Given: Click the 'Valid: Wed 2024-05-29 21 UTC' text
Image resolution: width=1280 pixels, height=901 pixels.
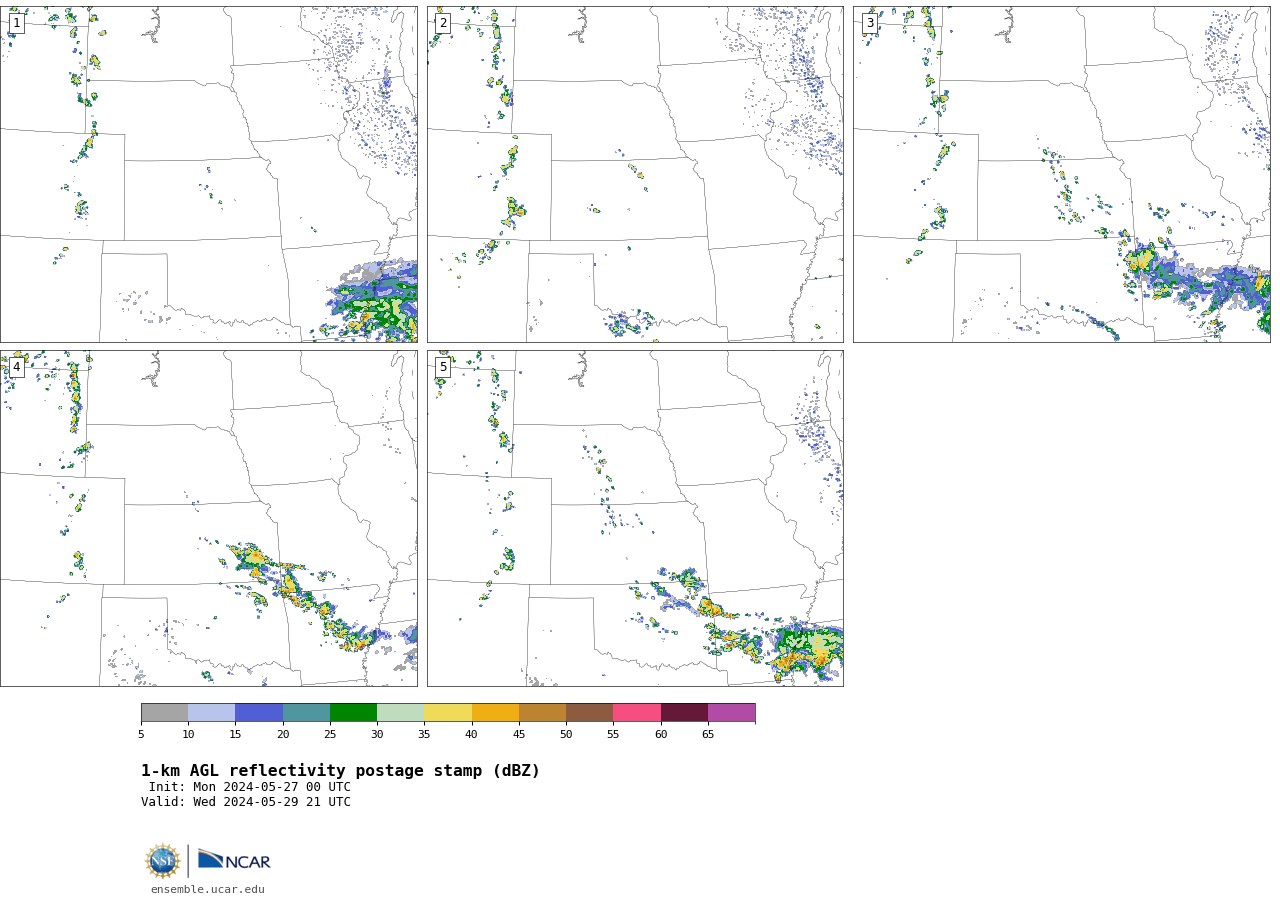Looking at the screenshot, I should (246, 802).
